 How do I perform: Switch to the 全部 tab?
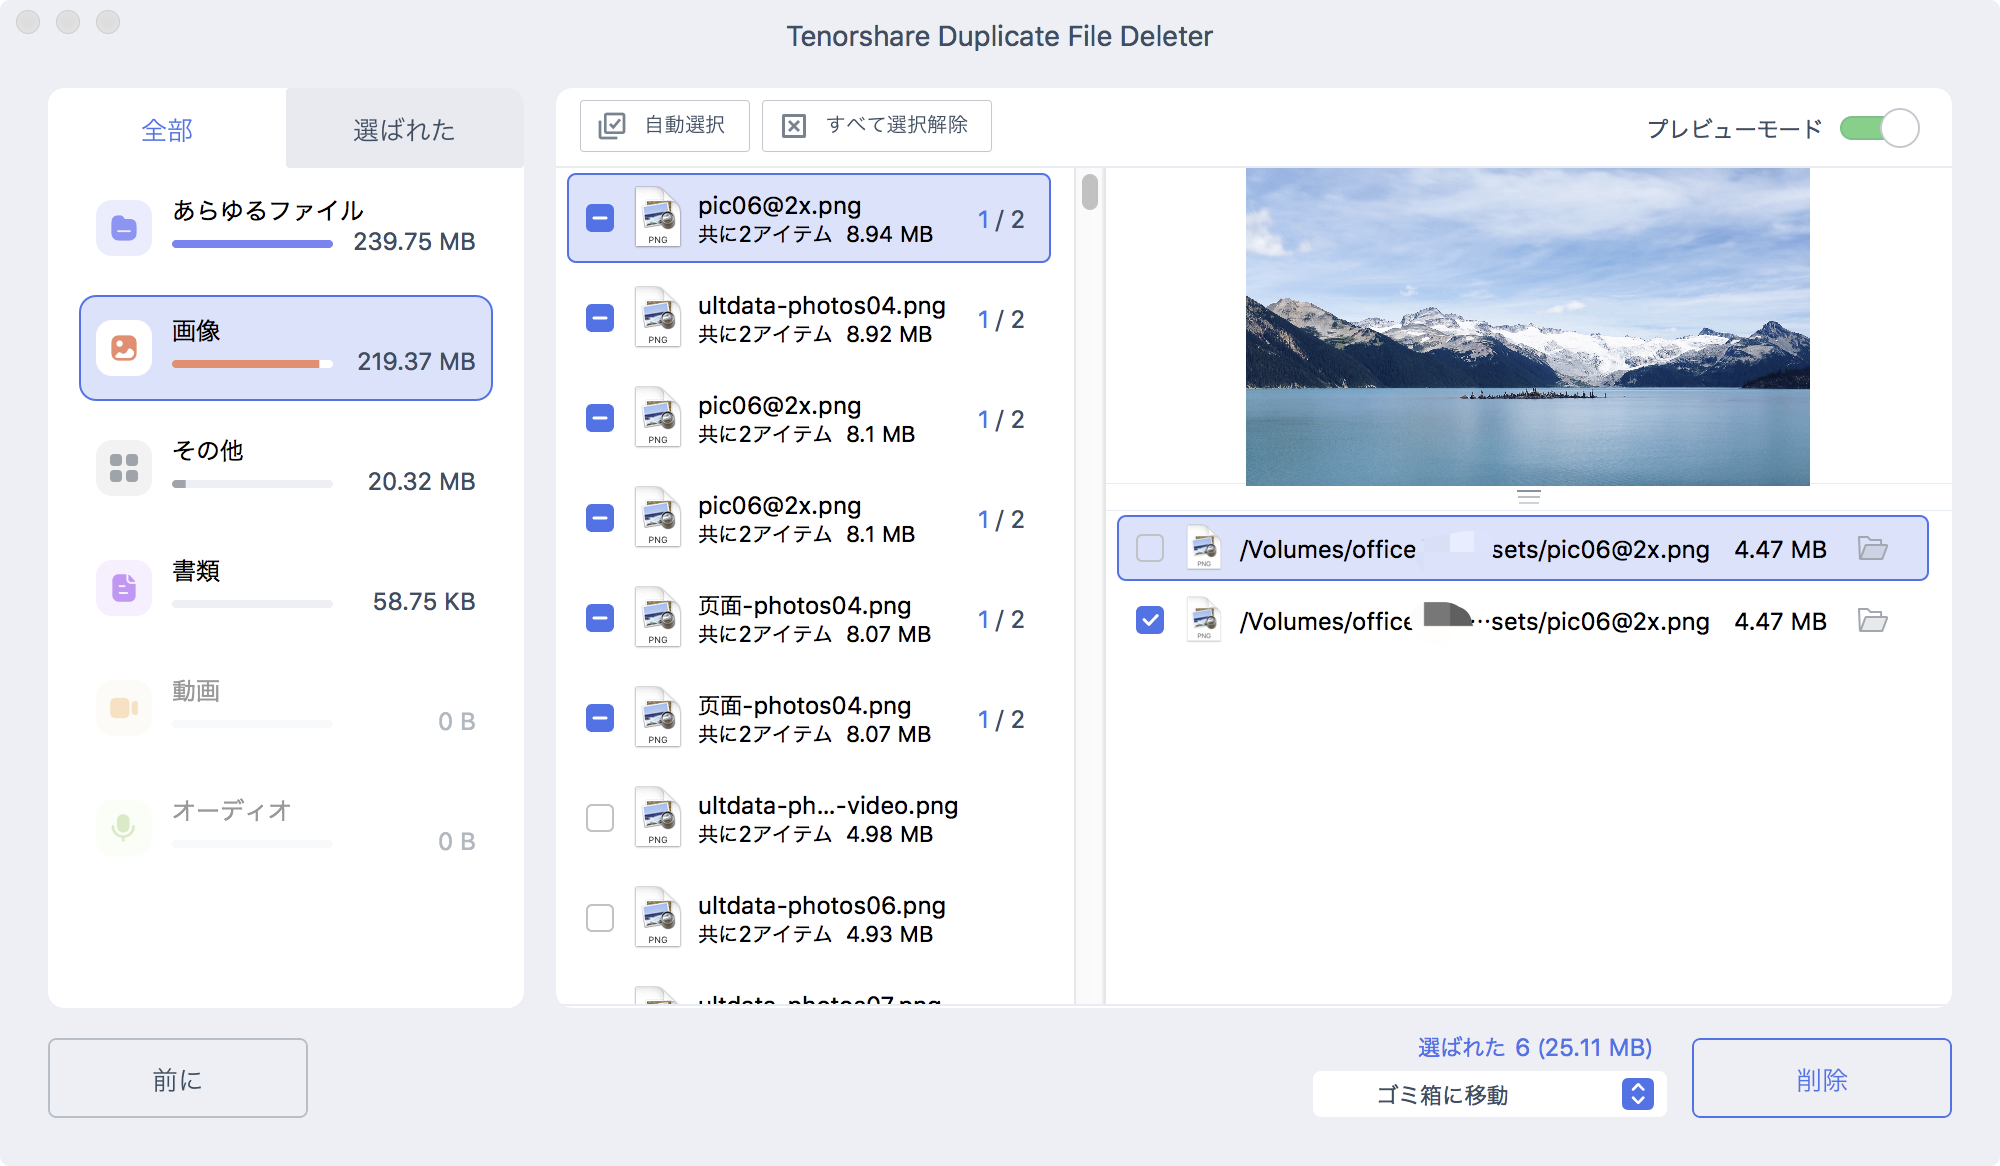tap(167, 130)
